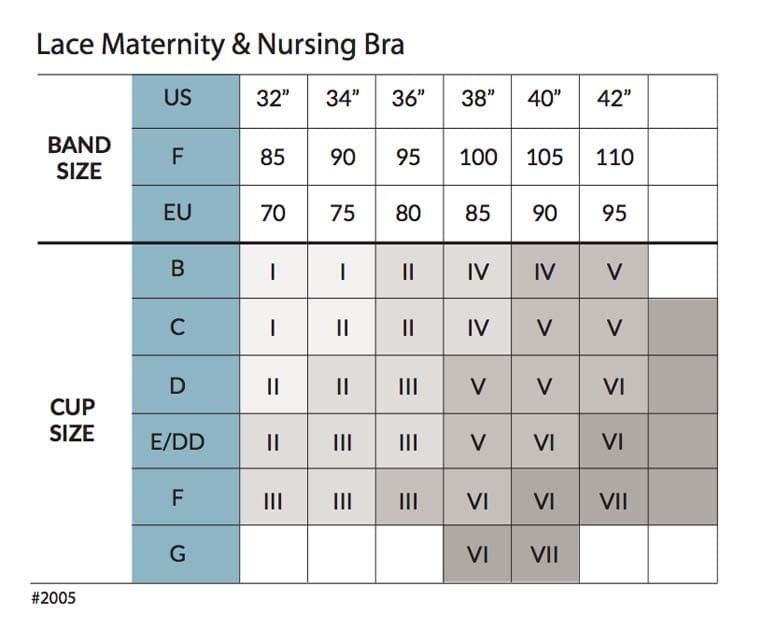Select the VII cell in the G cup row
762x642 pixels.
(x=544, y=554)
